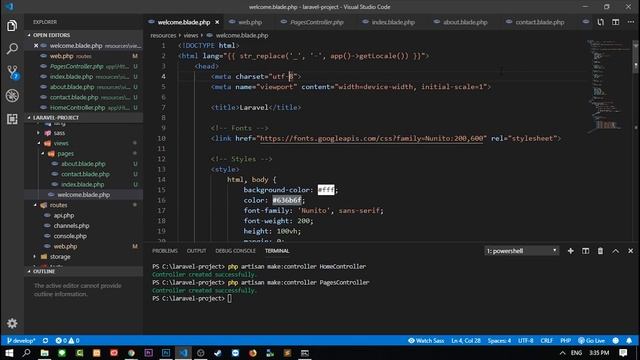The height and width of the screenshot is (360, 640).
Task: Click Ln 4, Col 28 in status bar
Action: (x=466, y=340)
